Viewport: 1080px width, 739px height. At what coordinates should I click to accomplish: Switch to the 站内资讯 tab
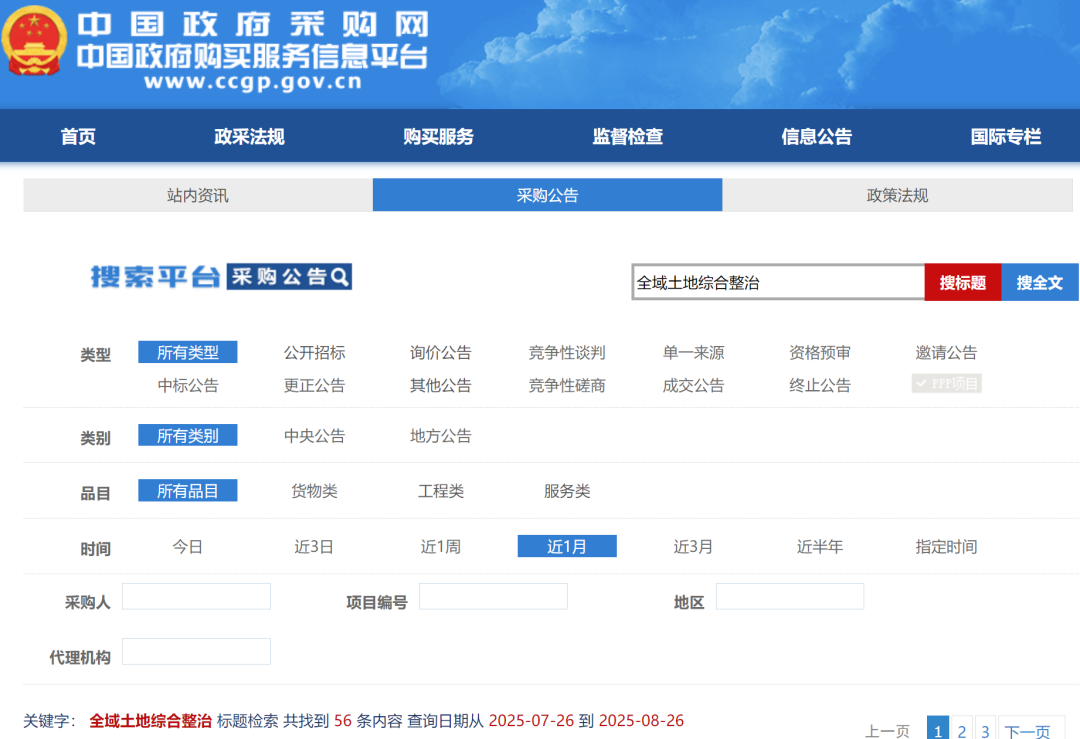pyautogui.click(x=197, y=195)
